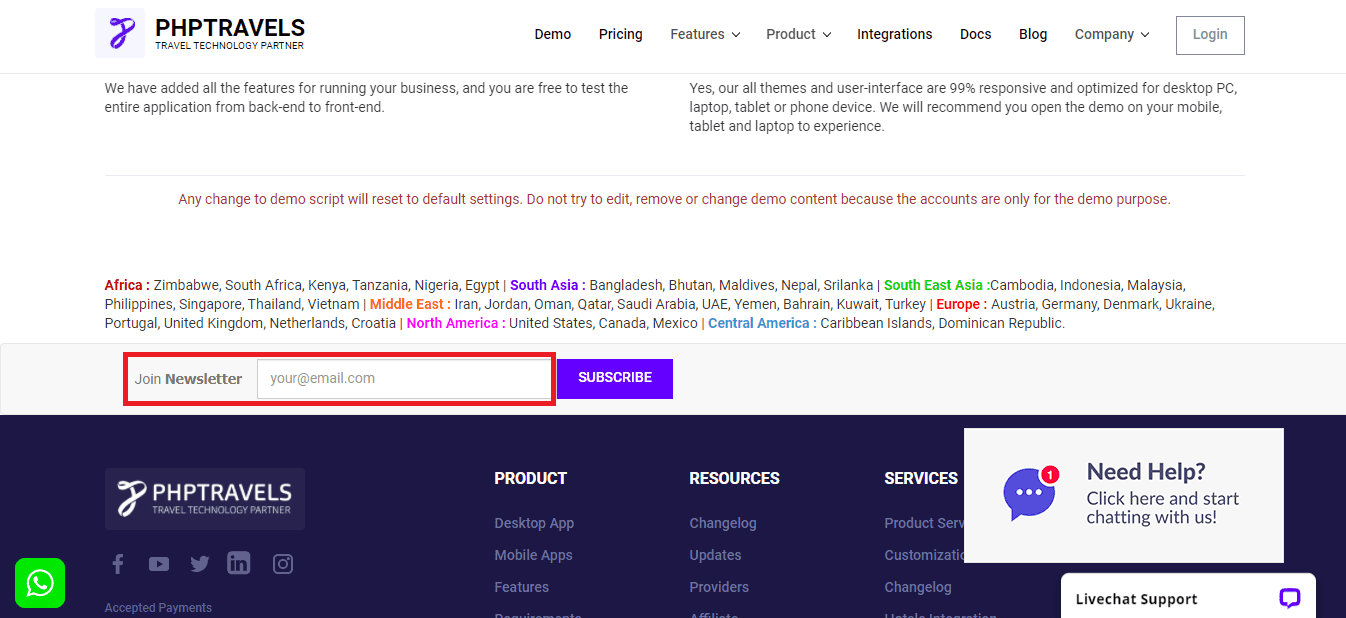Click the newsletter email input field
Screen dimensions: 1346x618
404,378
